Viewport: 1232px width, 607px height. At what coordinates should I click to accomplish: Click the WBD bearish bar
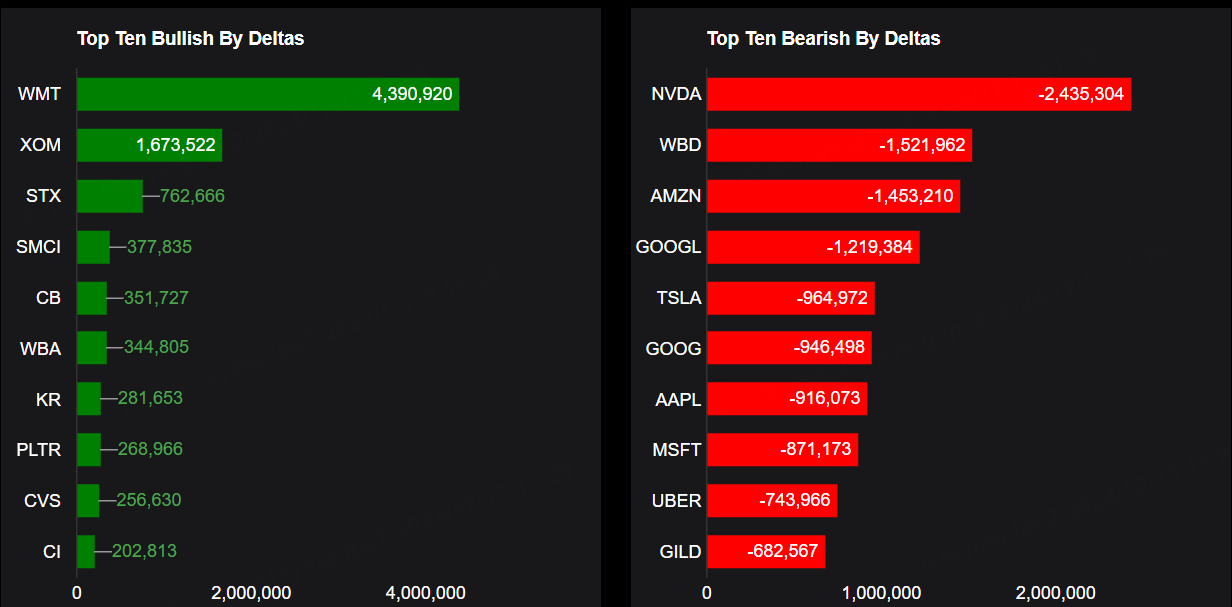click(839, 145)
